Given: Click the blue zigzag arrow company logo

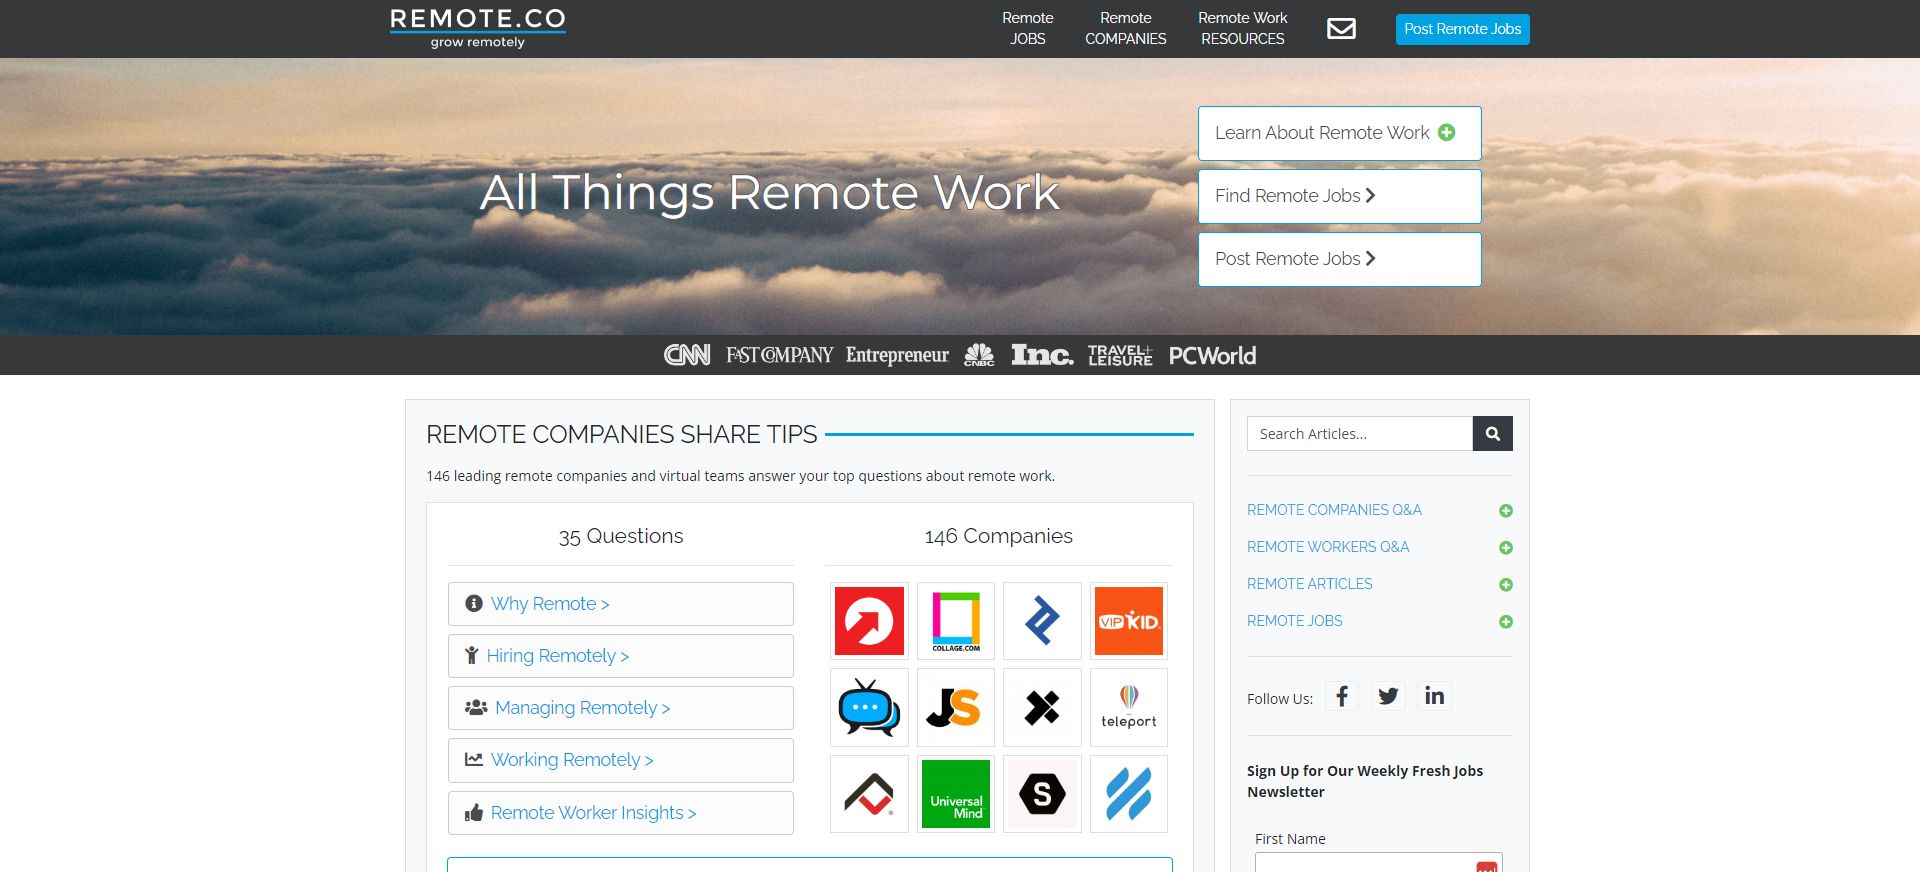Looking at the screenshot, I should coord(1042,621).
